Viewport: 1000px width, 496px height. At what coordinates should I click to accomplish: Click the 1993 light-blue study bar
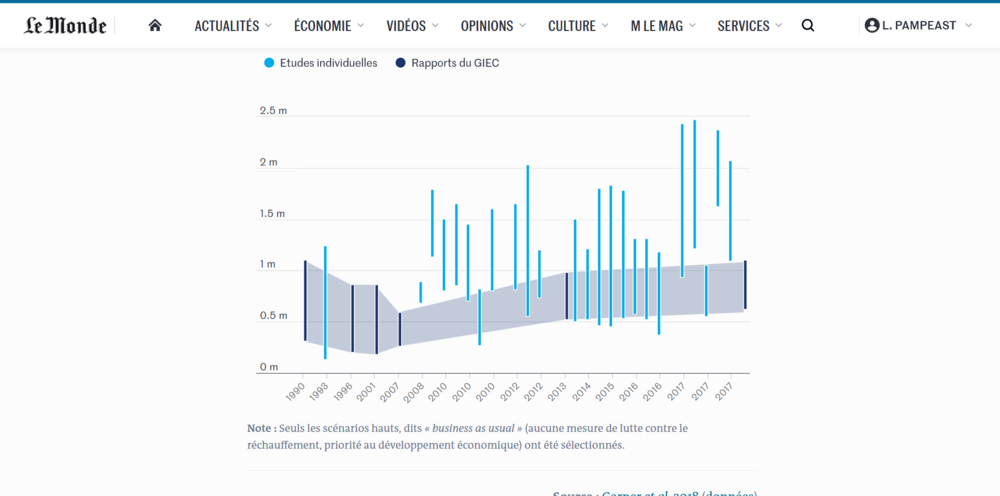[325, 303]
